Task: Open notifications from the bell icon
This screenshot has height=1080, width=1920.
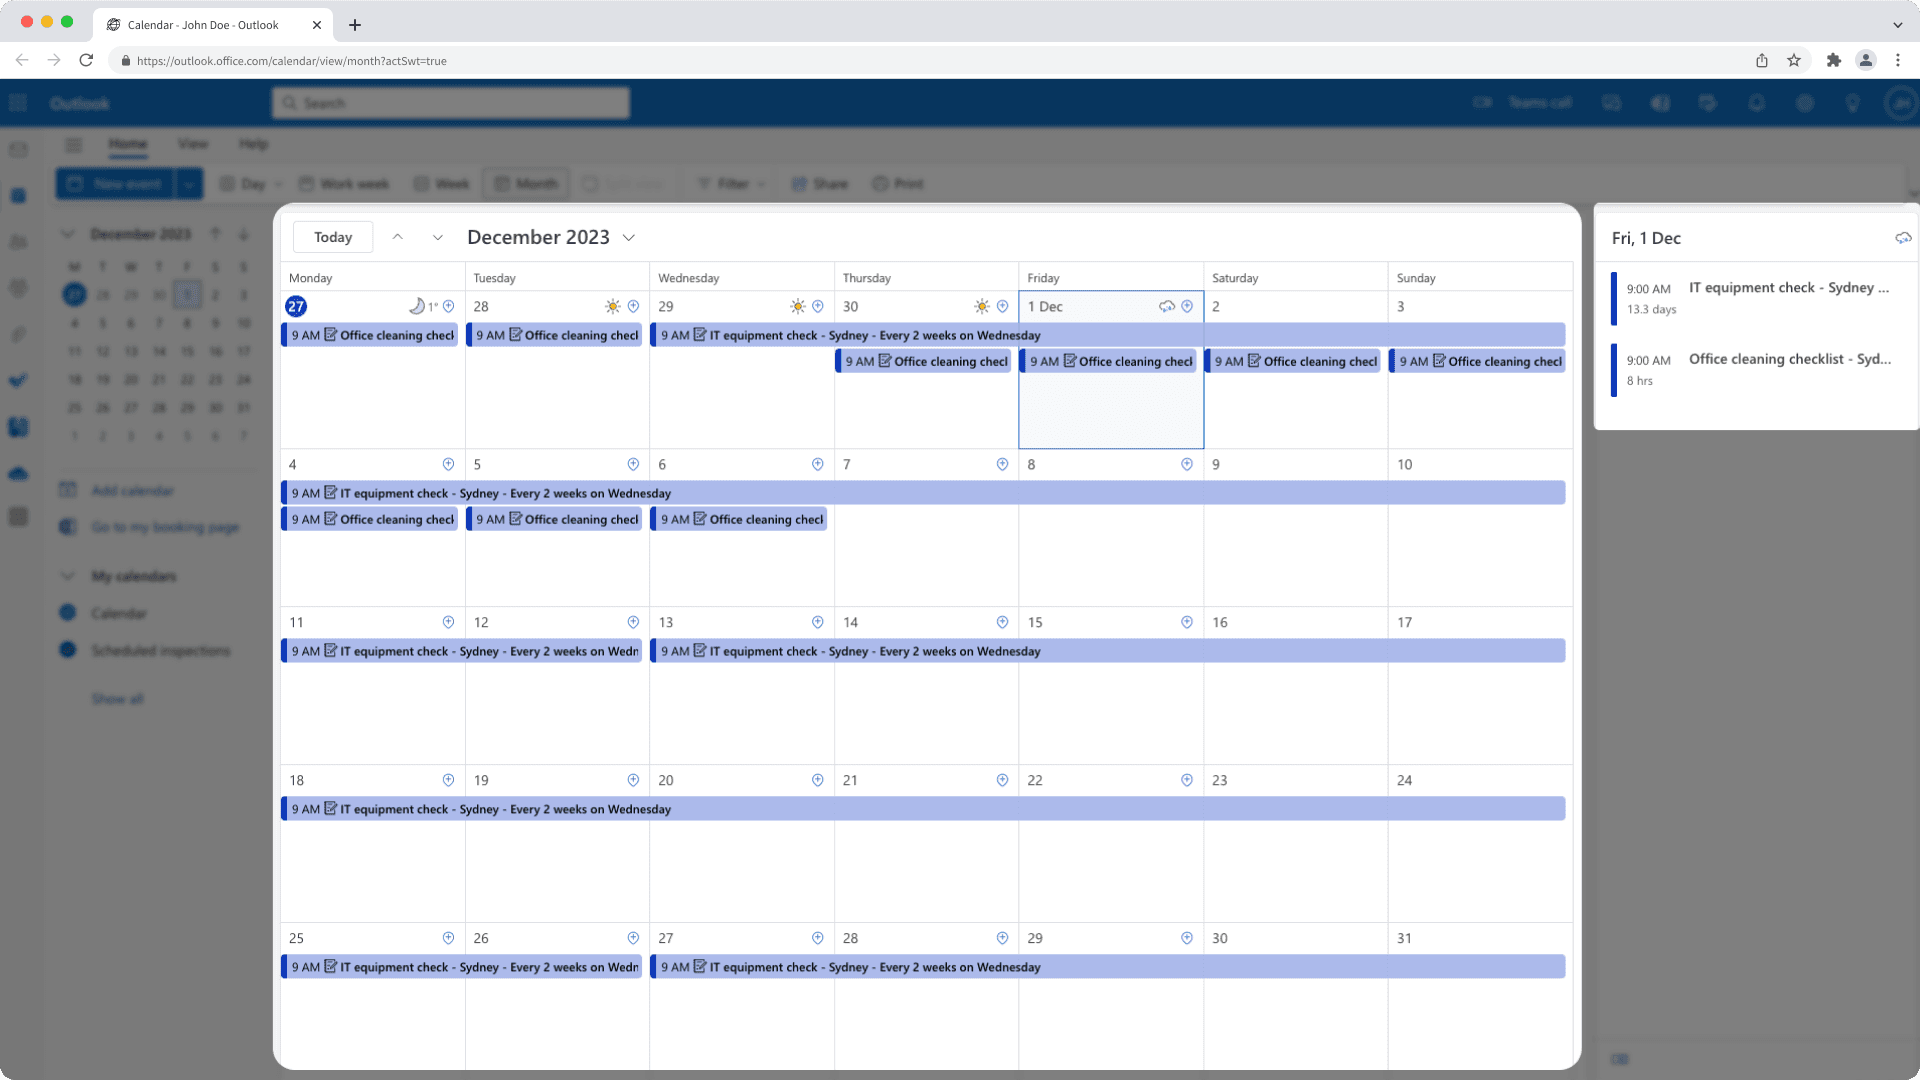Action: pyautogui.click(x=1757, y=102)
